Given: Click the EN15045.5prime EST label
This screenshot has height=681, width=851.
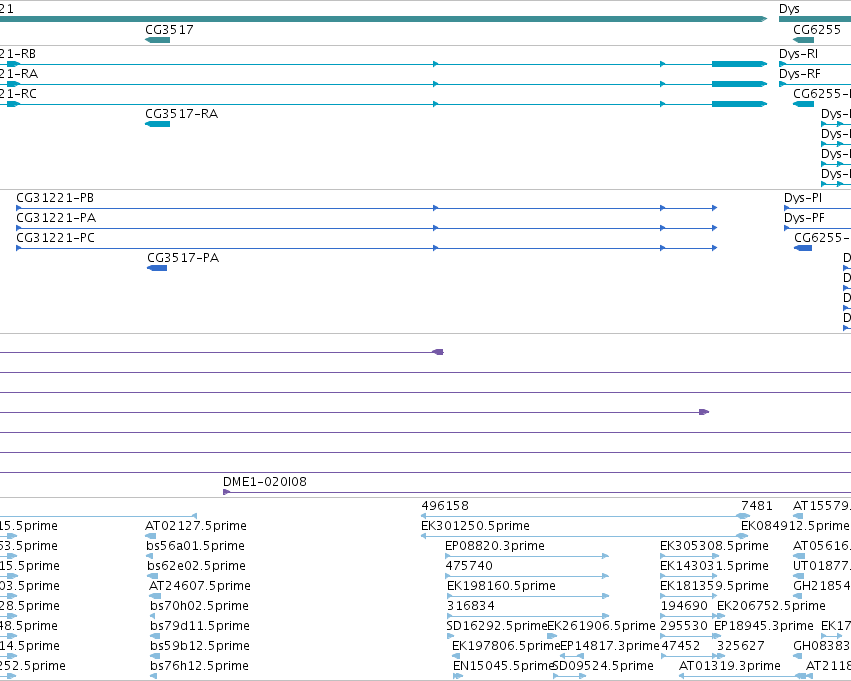Looking at the screenshot, I should click(x=503, y=666).
